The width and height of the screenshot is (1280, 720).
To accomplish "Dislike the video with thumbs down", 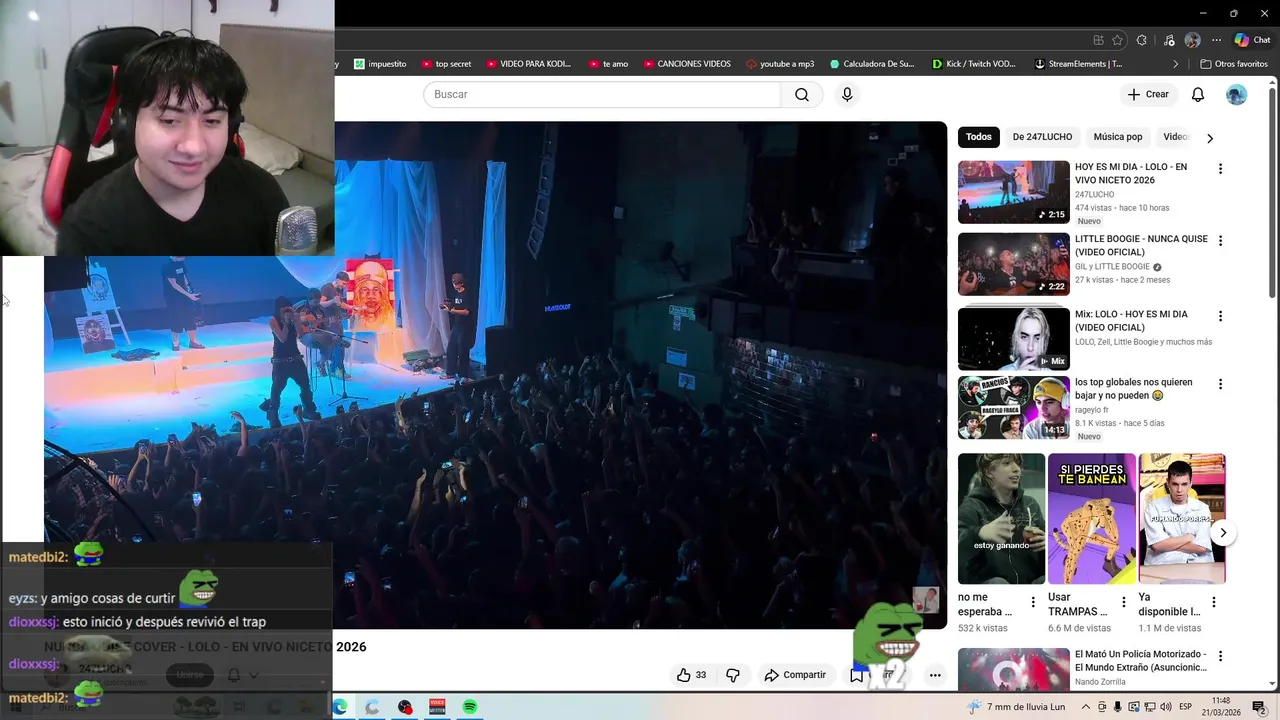I will click(x=733, y=675).
